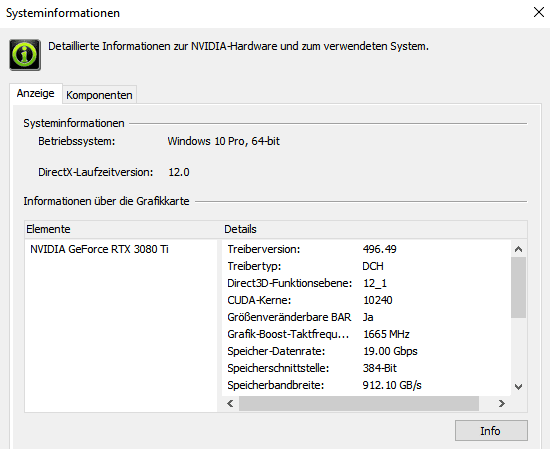
Task: Switch to the Komponenten tab
Action: 99,95
